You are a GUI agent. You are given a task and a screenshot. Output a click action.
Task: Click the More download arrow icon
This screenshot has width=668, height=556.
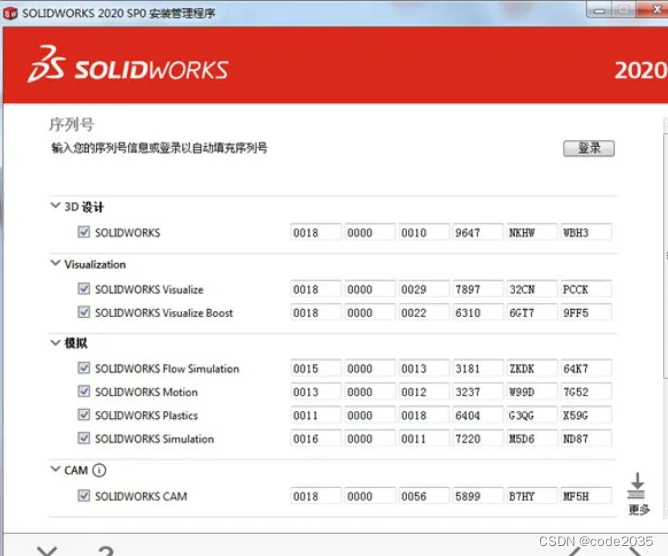point(637,486)
